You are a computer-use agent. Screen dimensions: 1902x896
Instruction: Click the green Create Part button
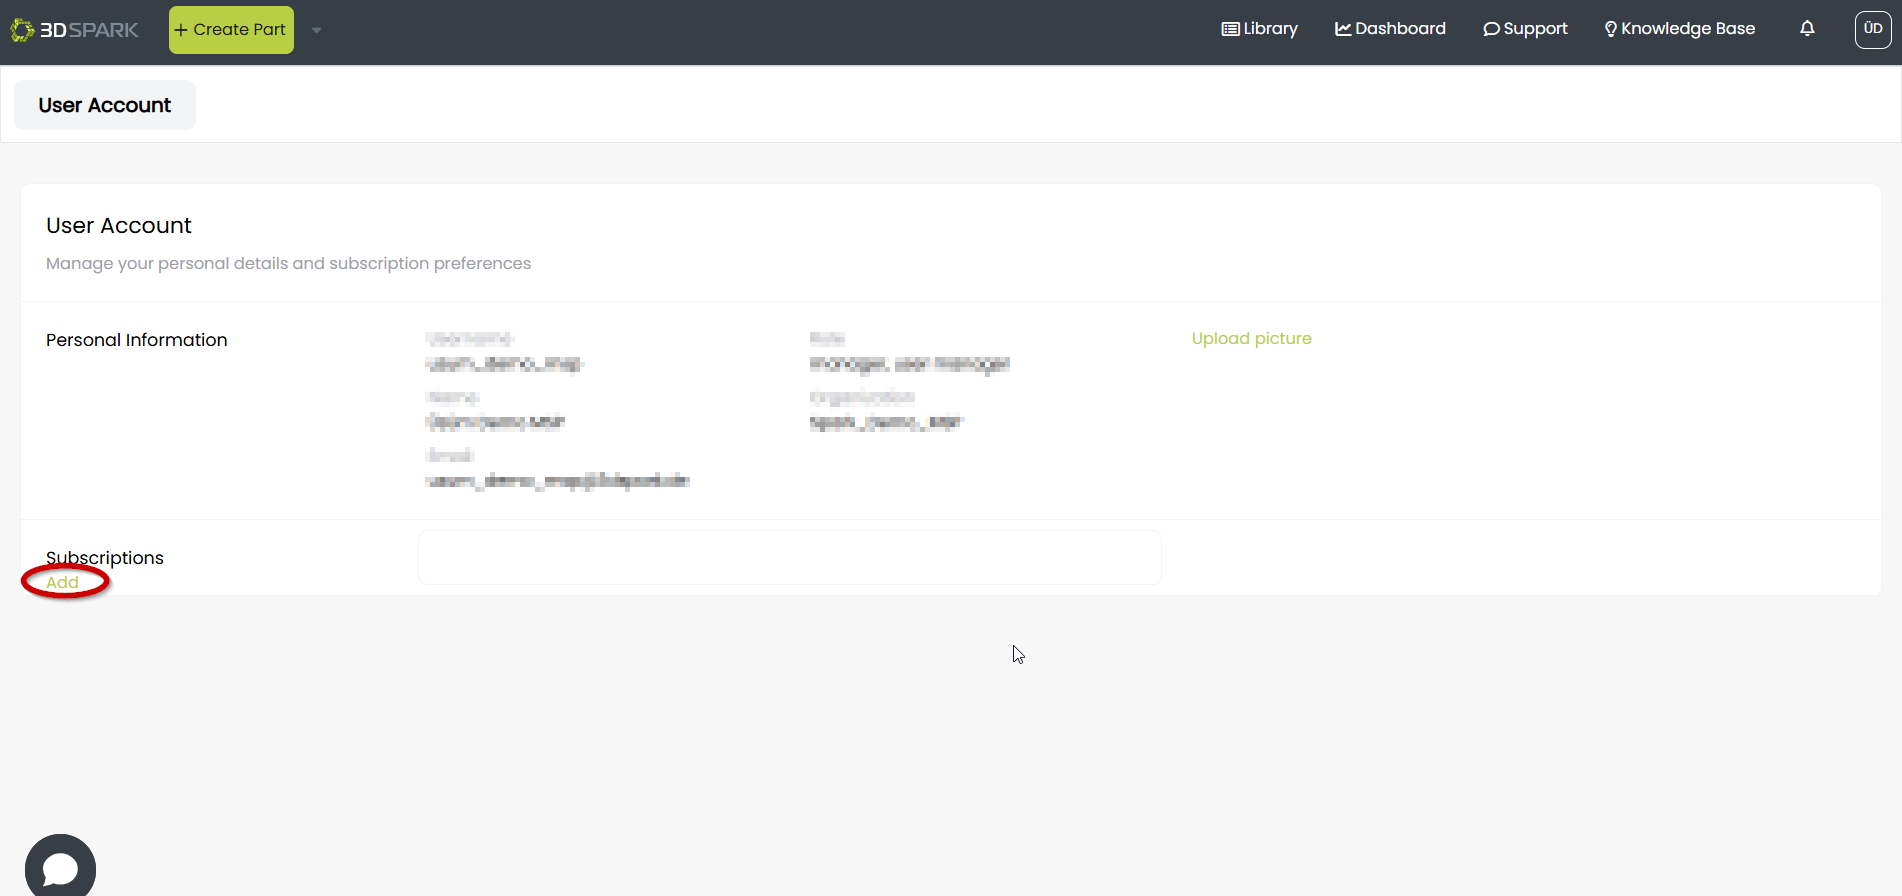click(231, 30)
